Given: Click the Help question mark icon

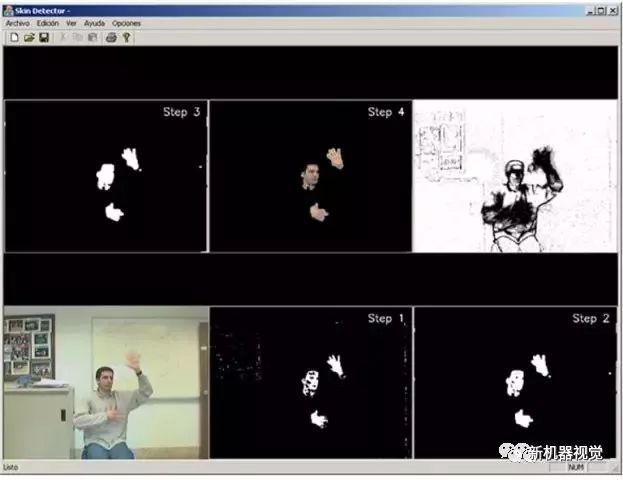Looking at the screenshot, I should coord(126,38).
